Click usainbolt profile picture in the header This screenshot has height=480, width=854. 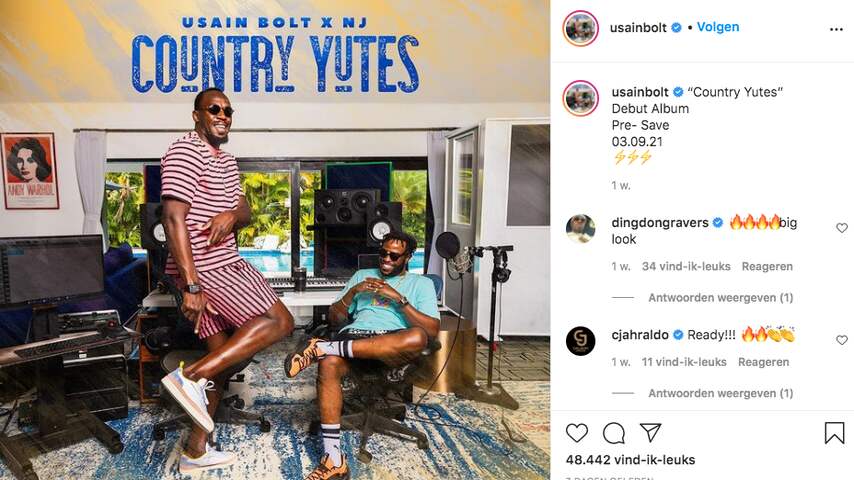pyautogui.click(x=581, y=28)
